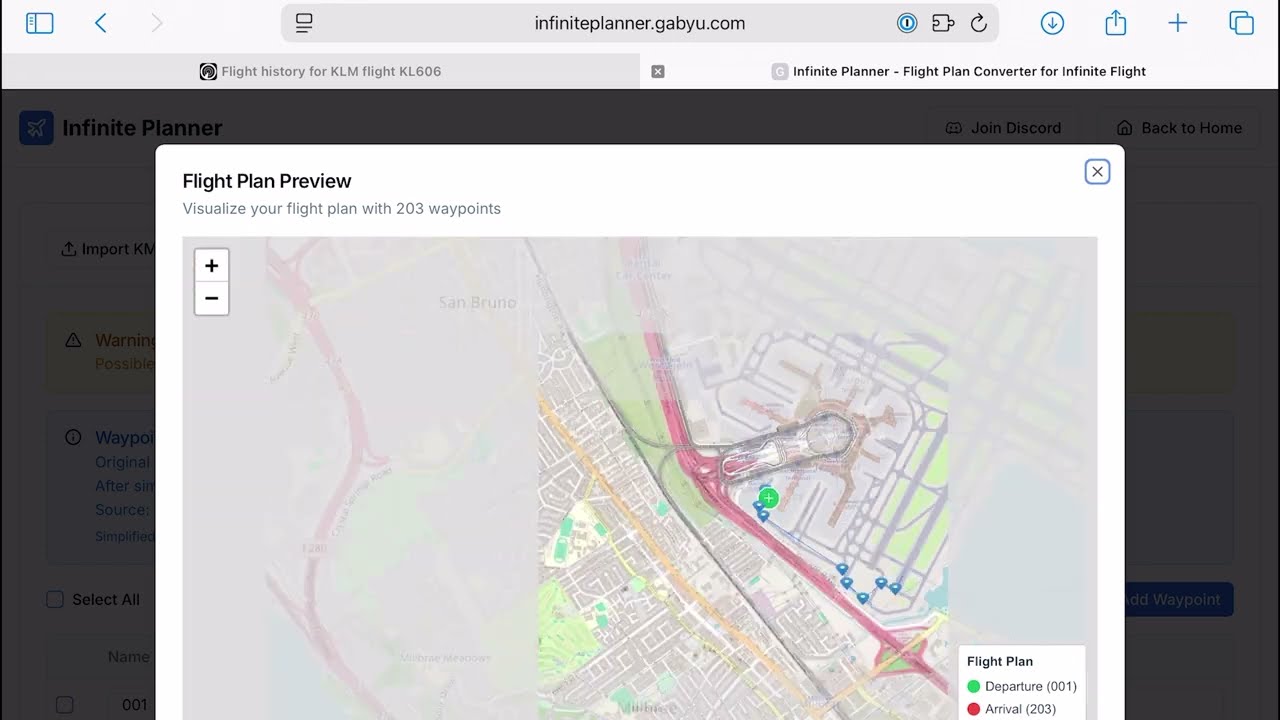Switch to the KLM flight KL606 tab
The height and width of the screenshot is (720, 1280).
(320, 71)
